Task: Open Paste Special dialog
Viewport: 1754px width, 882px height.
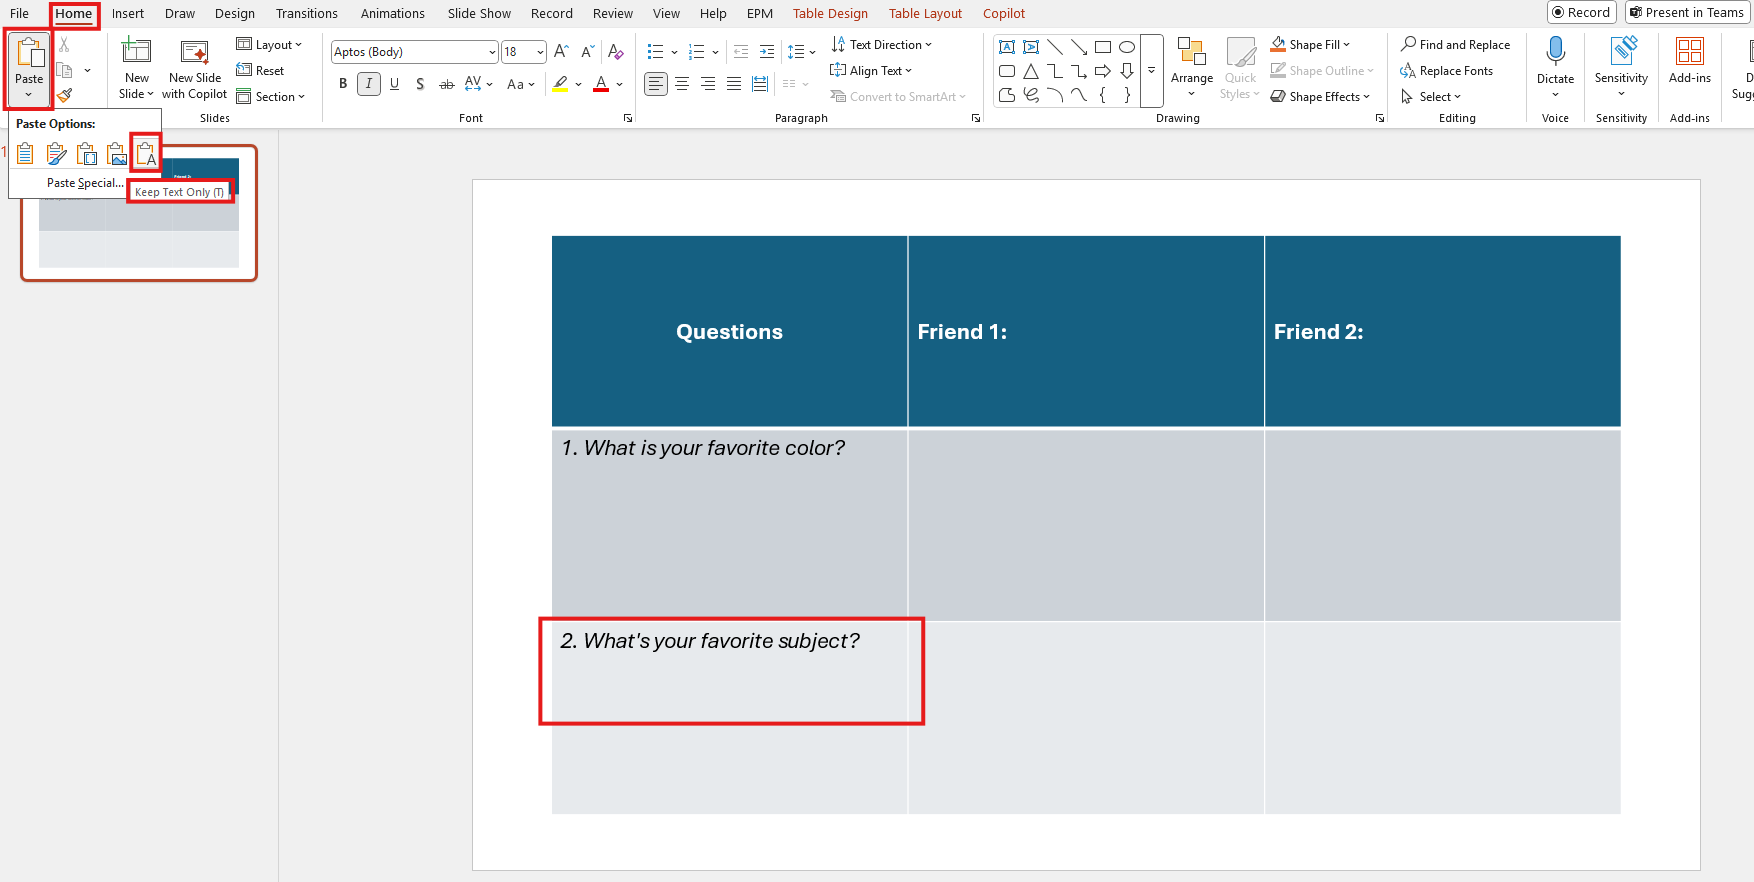Action: (85, 183)
